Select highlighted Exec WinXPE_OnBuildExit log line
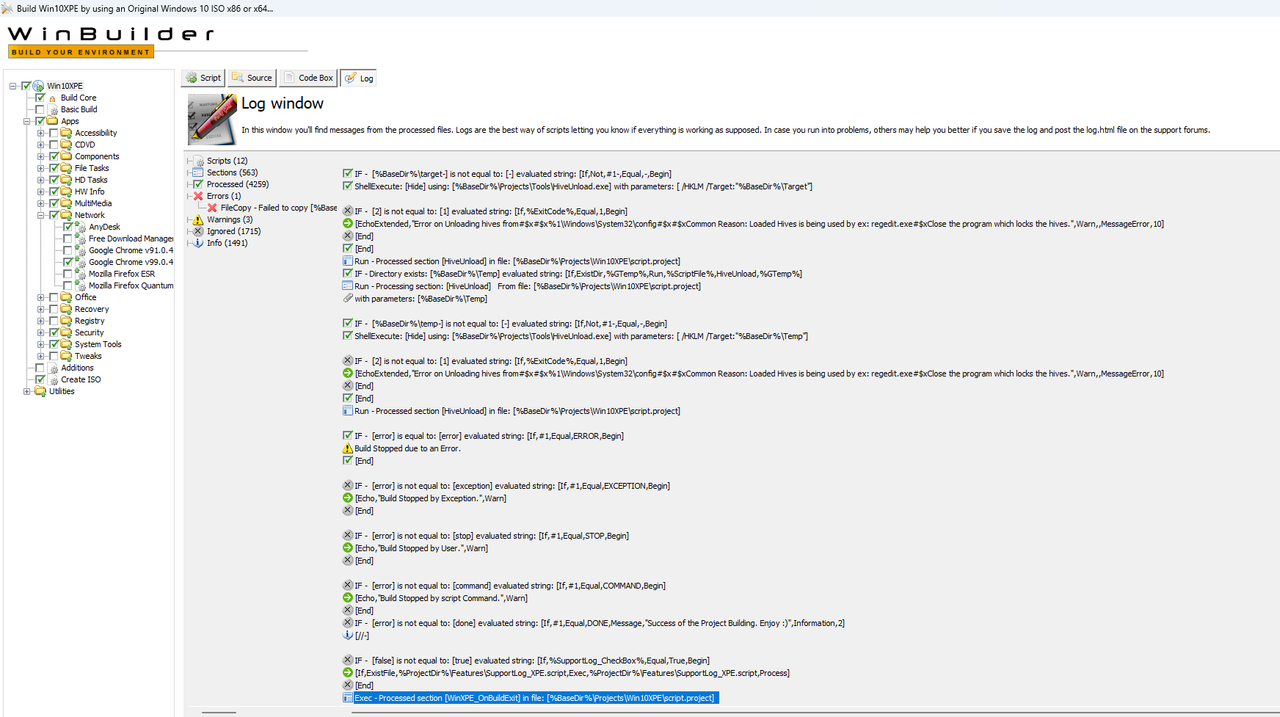This screenshot has height=717, width=1280. [535, 698]
